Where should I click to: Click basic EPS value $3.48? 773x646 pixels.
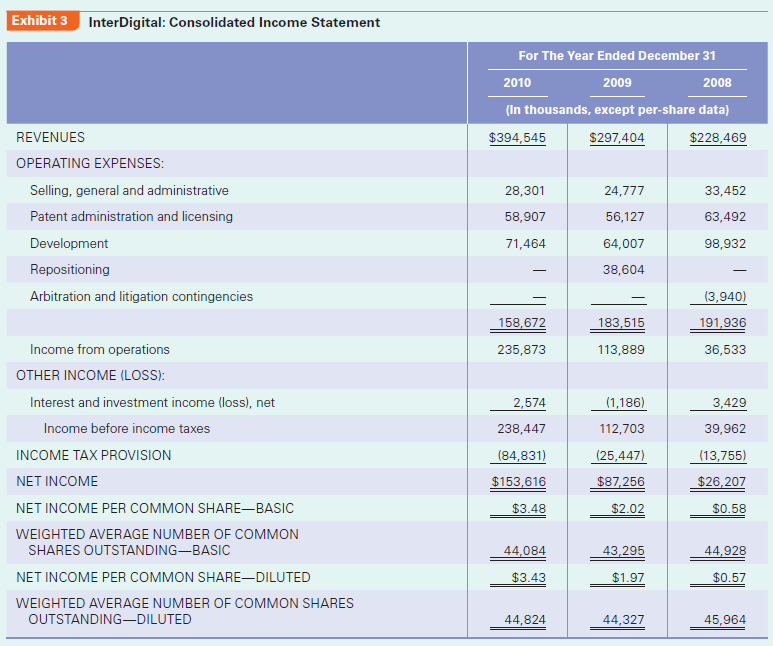pyautogui.click(x=528, y=508)
